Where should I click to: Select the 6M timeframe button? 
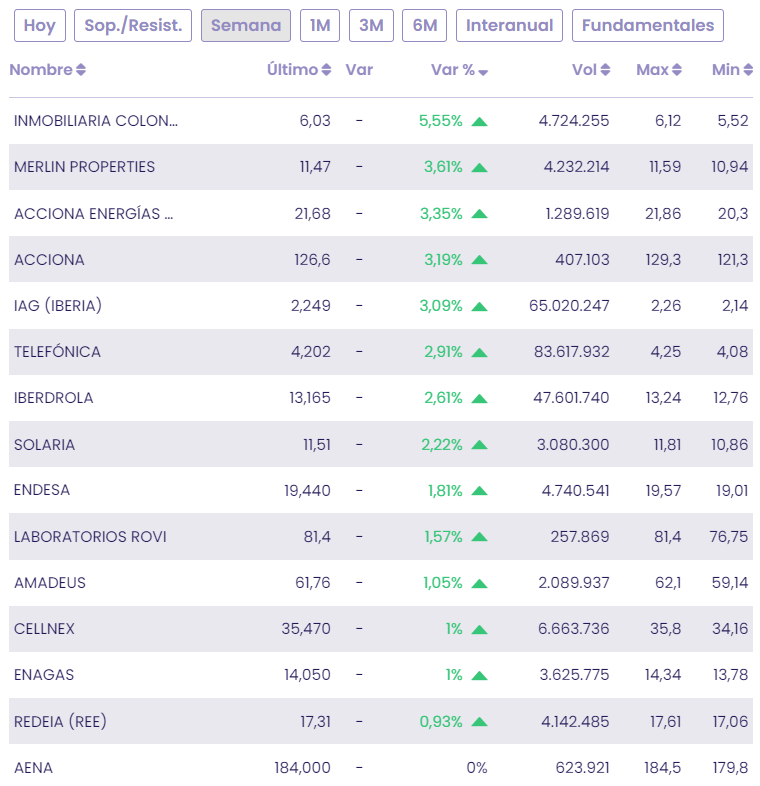tap(425, 26)
